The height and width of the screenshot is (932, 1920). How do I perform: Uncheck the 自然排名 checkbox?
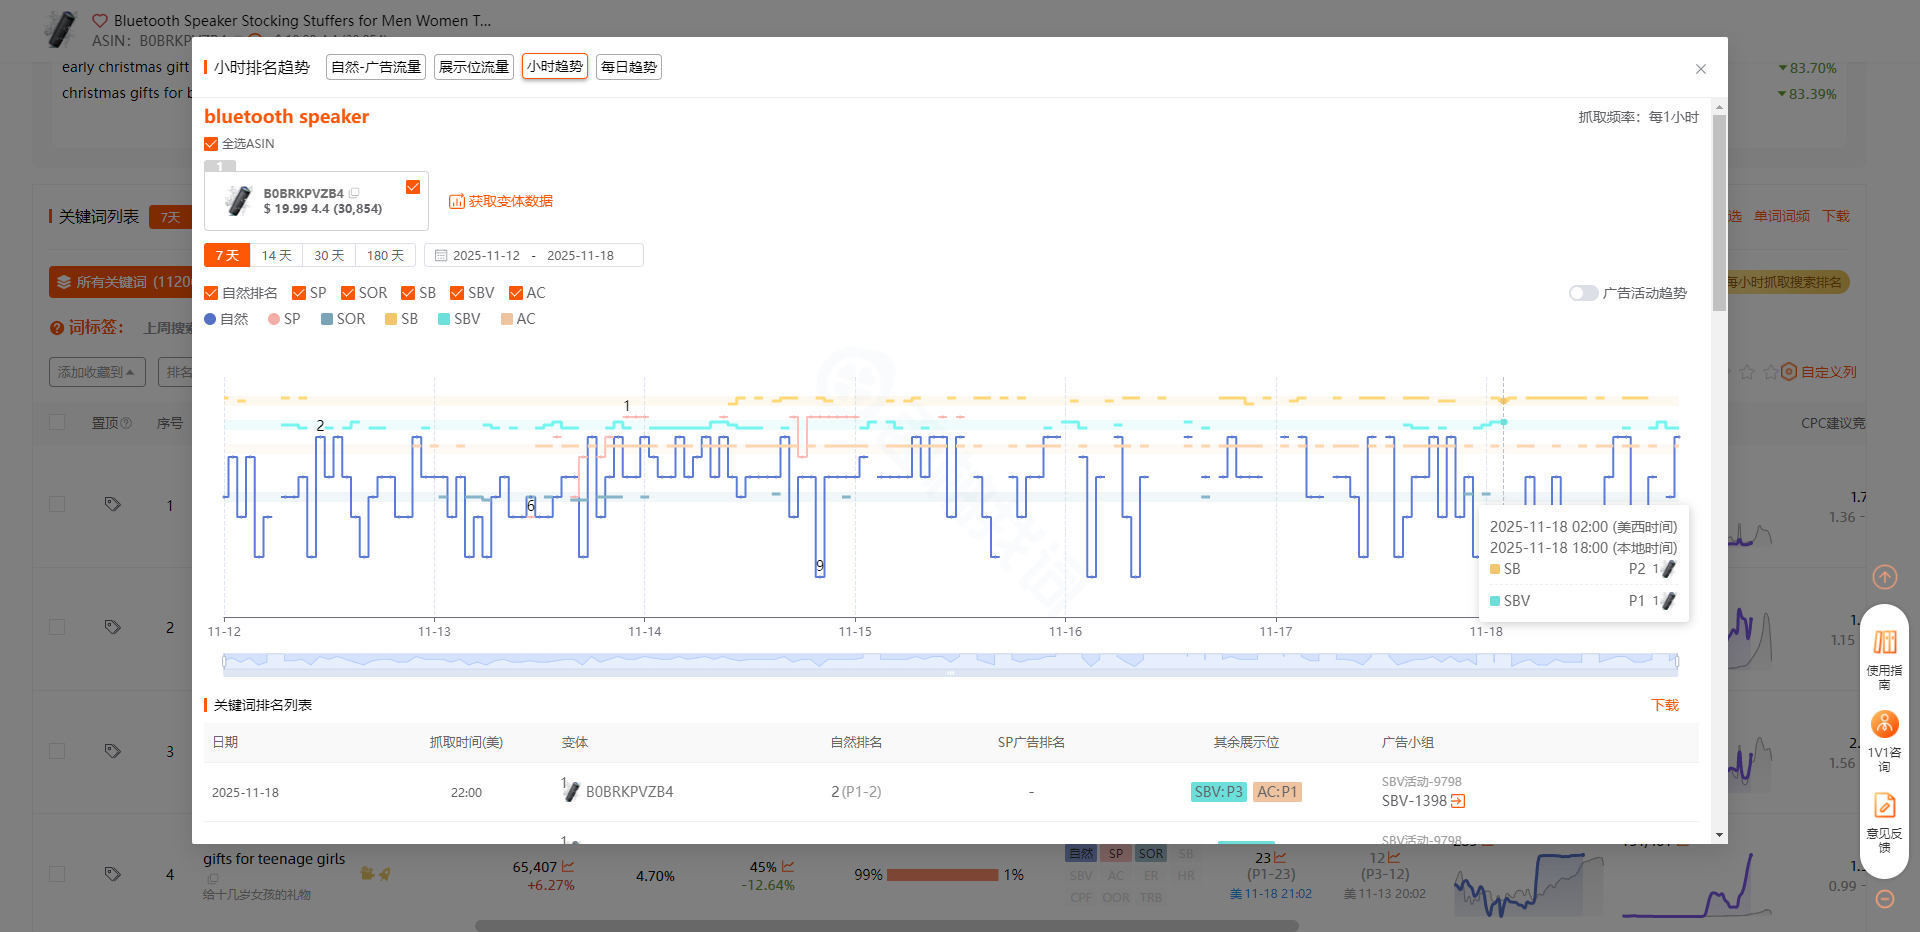[211, 293]
